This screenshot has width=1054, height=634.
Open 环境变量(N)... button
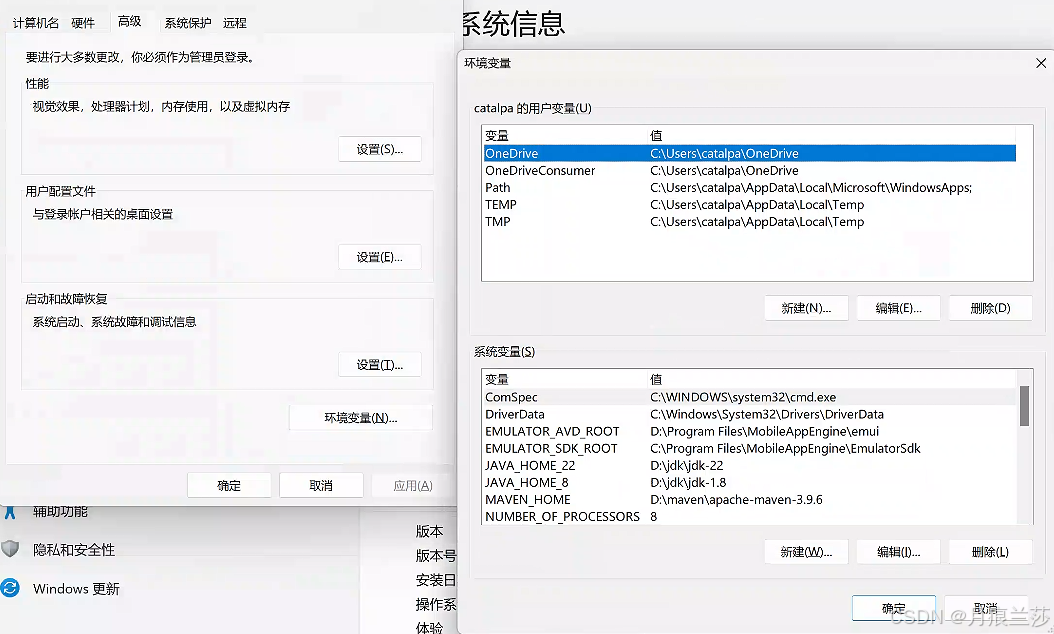tap(361, 418)
